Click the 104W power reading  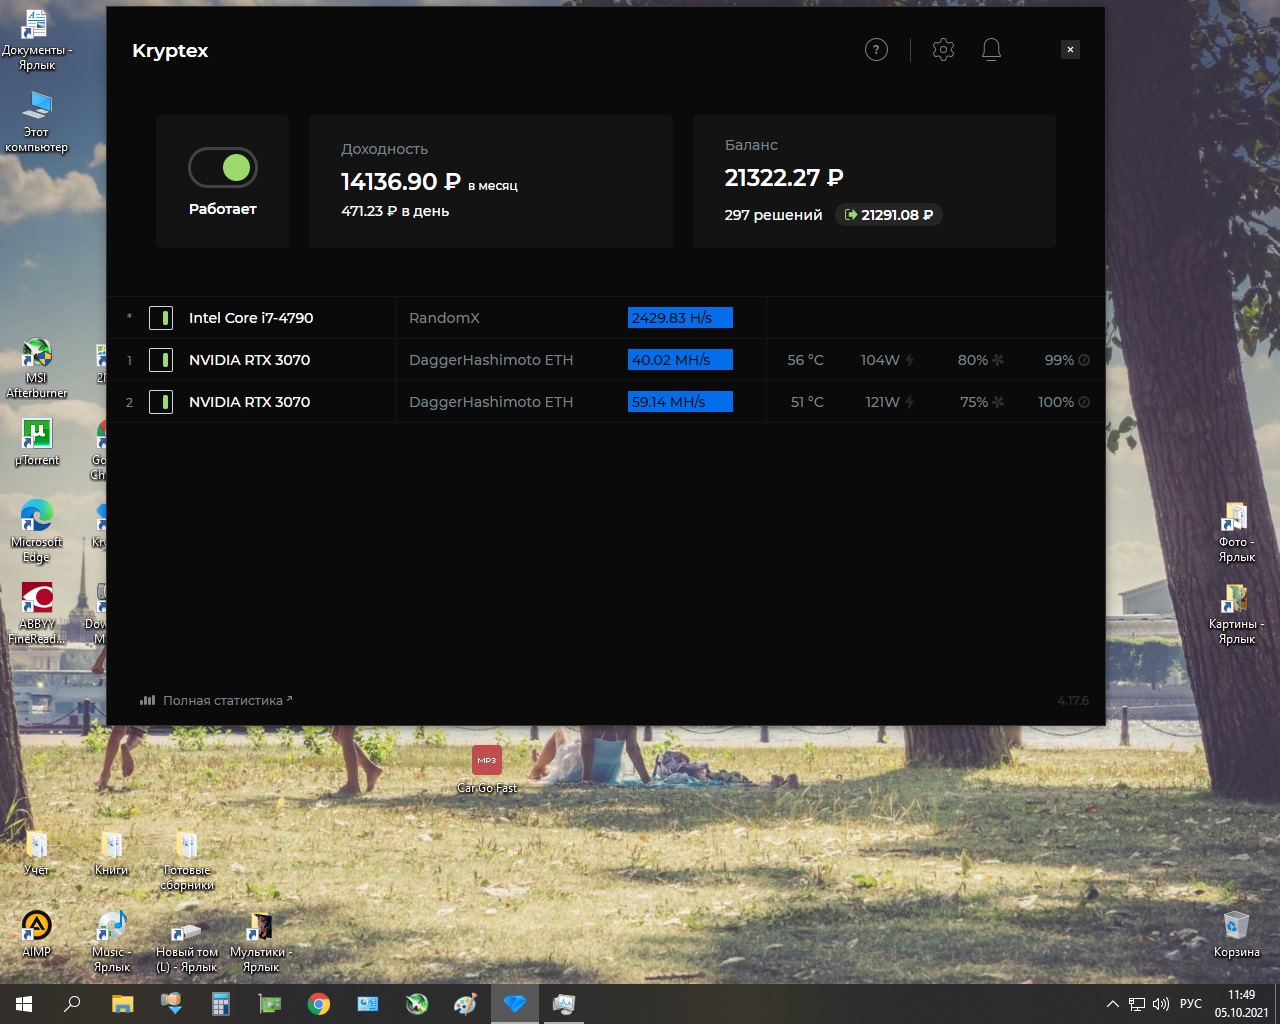tap(880, 360)
